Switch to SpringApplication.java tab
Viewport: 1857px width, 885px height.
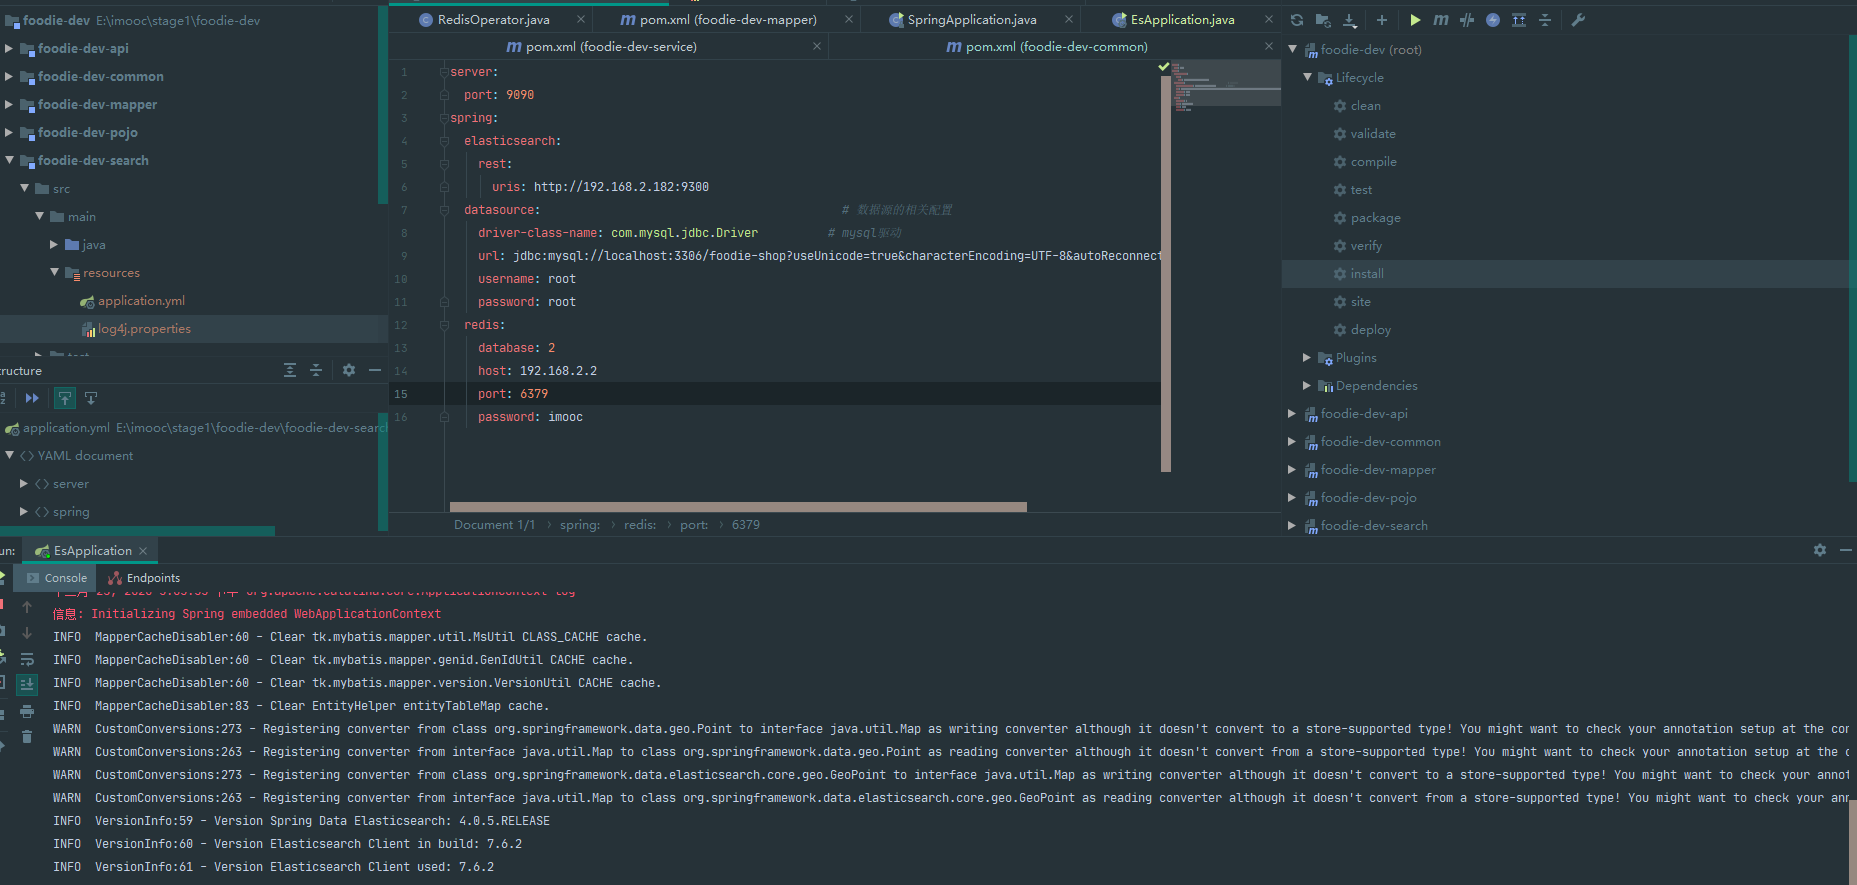click(x=971, y=20)
